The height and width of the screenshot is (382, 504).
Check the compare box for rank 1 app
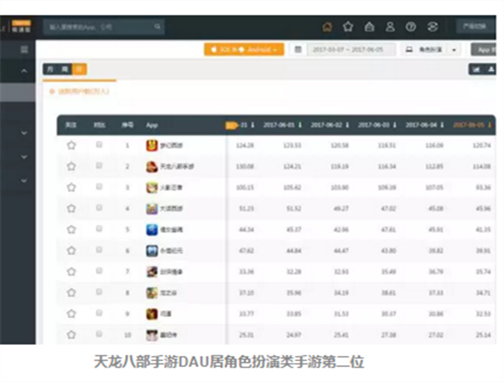99,145
